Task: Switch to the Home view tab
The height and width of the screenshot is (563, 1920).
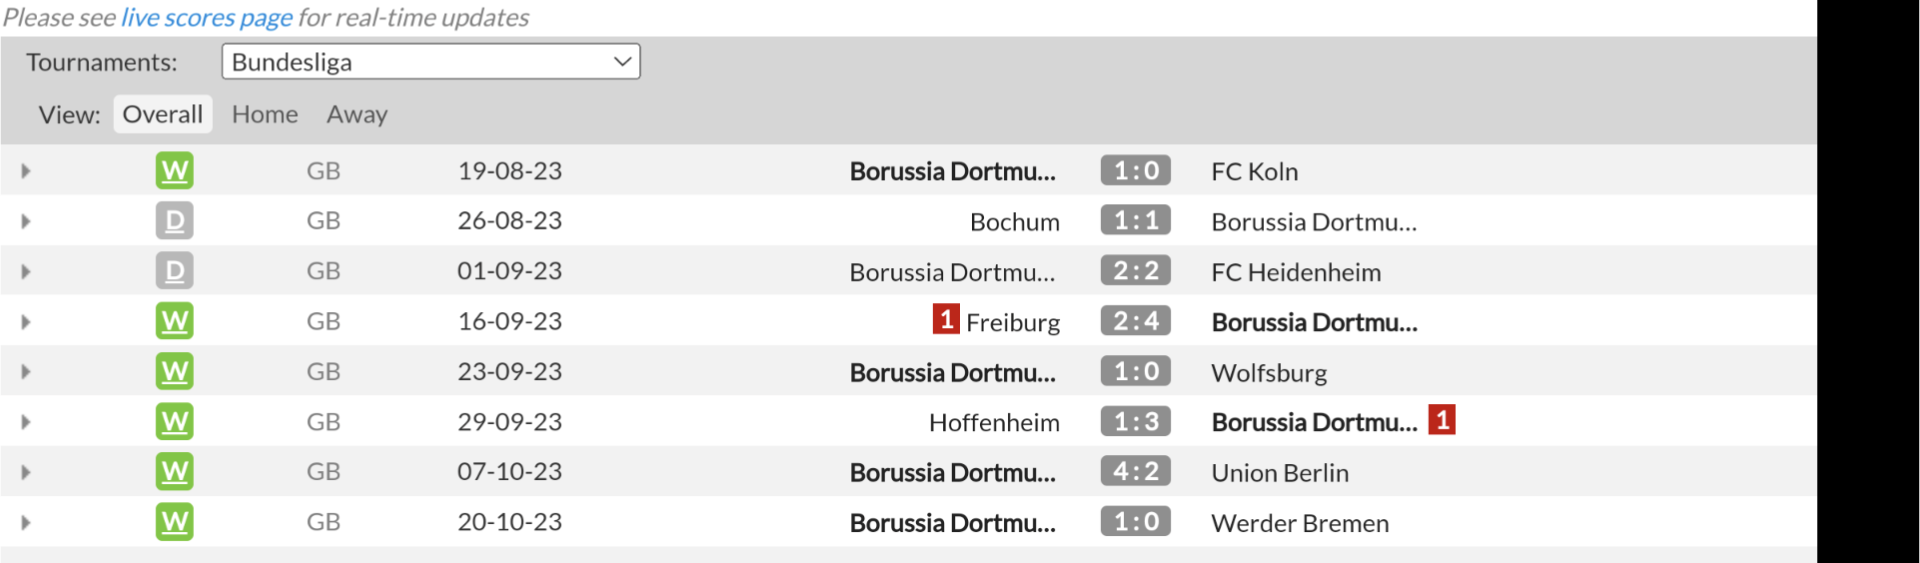Action: click(265, 115)
